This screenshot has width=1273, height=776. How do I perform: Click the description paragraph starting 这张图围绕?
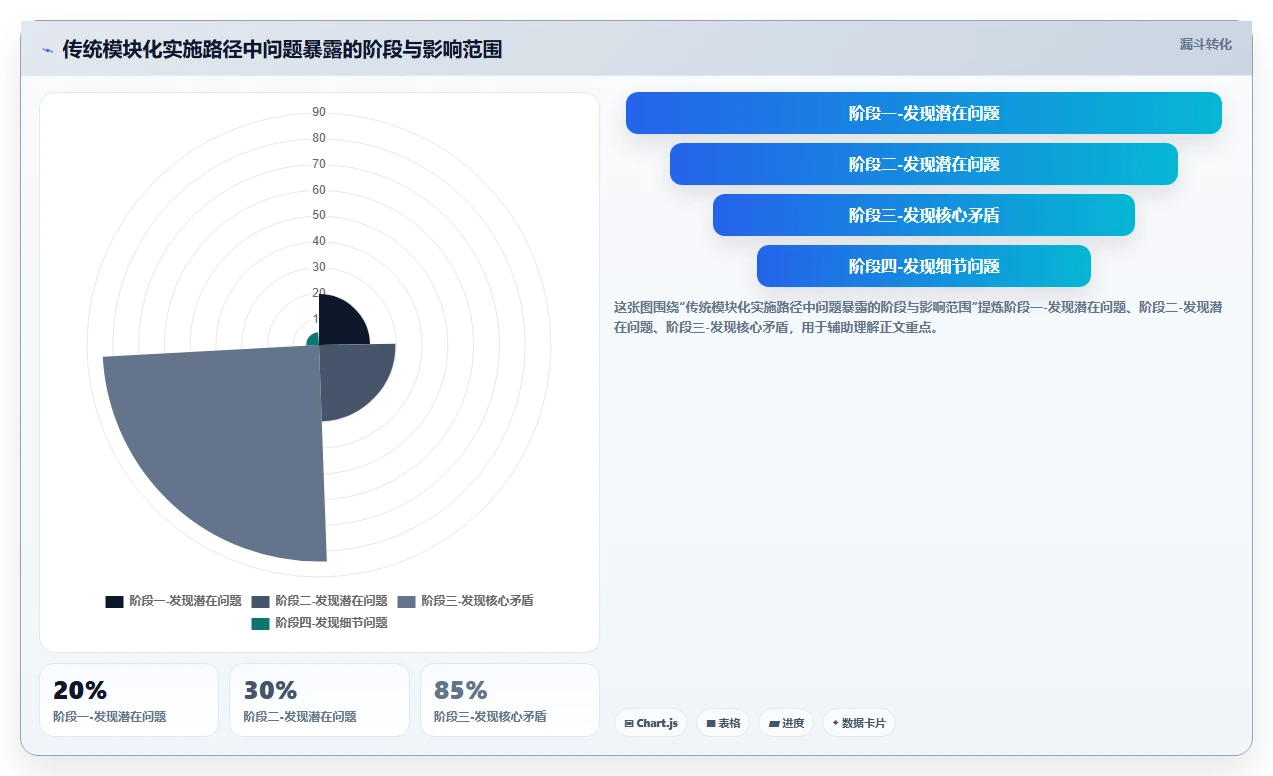pyautogui.click(x=918, y=317)
